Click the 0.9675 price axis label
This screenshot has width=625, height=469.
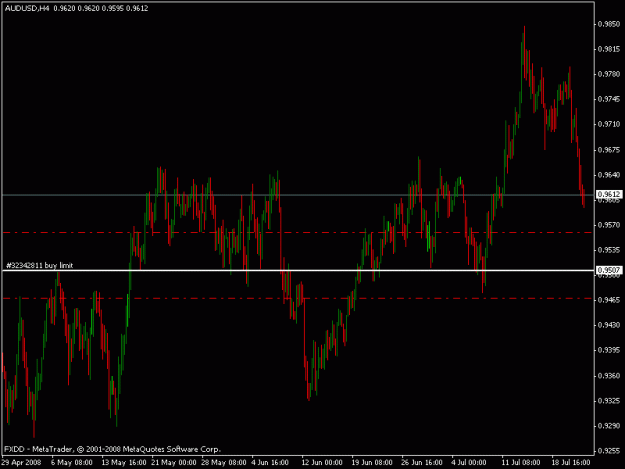(x=609, y=150)
